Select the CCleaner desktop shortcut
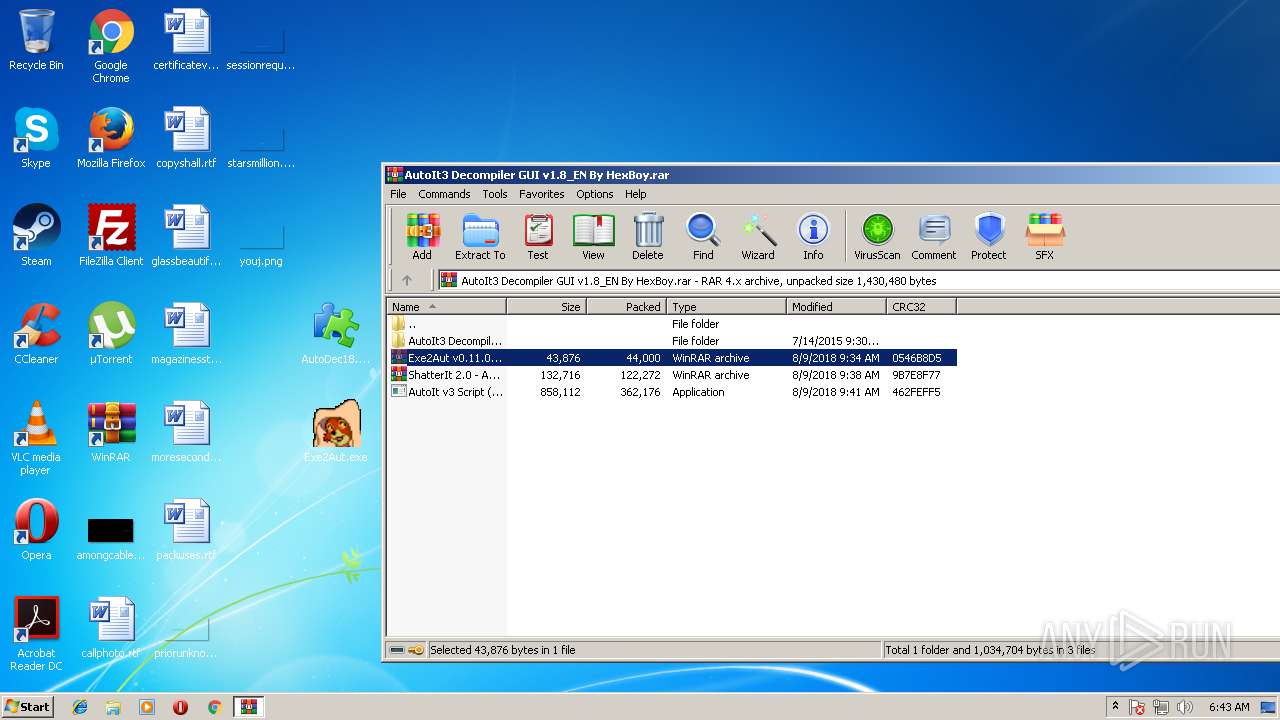 click(36, 334)
